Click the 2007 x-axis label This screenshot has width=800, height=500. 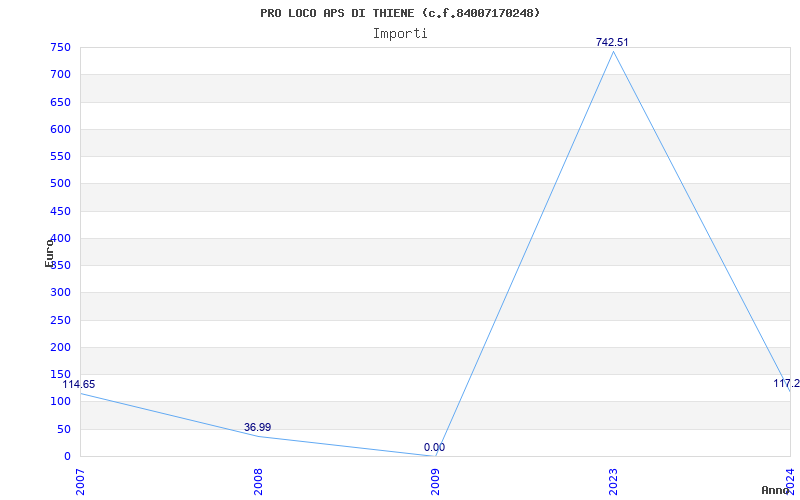point(80,482)
